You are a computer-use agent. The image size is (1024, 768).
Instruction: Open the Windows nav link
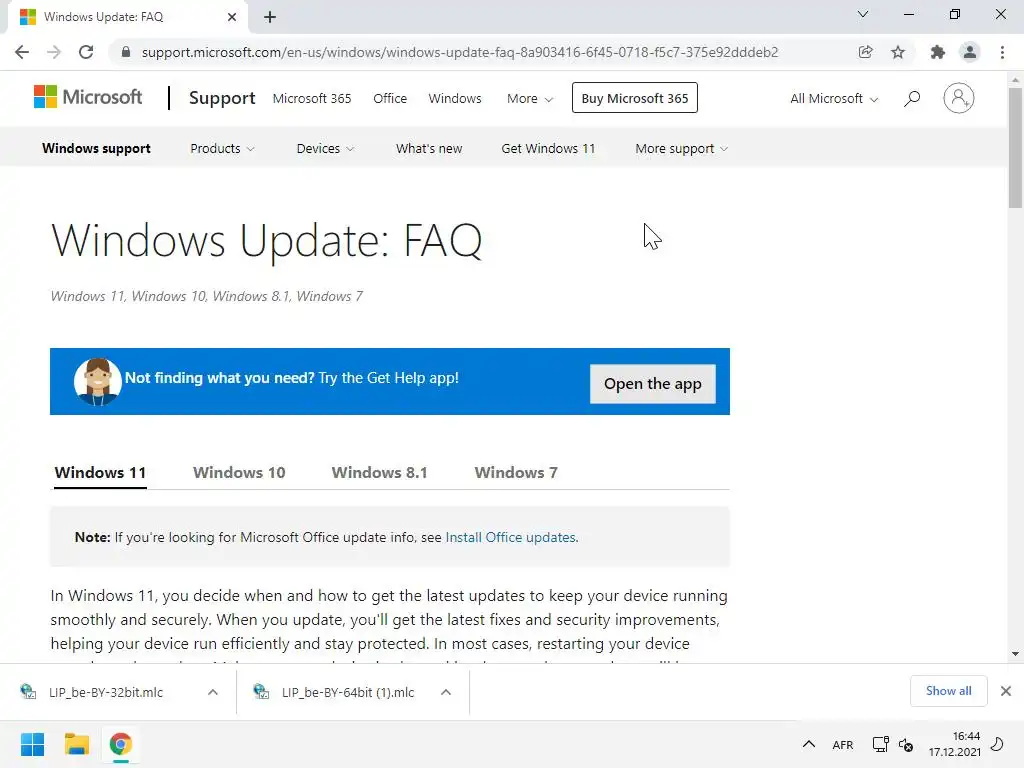pos(455,99)
